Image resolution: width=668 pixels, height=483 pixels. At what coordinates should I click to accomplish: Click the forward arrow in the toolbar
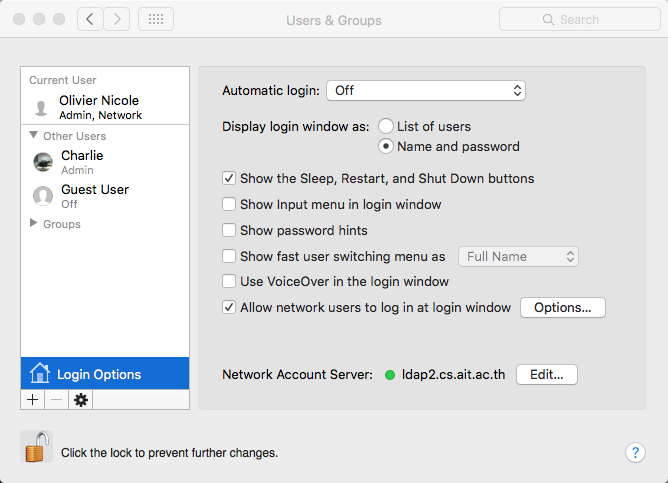point(117,19)
